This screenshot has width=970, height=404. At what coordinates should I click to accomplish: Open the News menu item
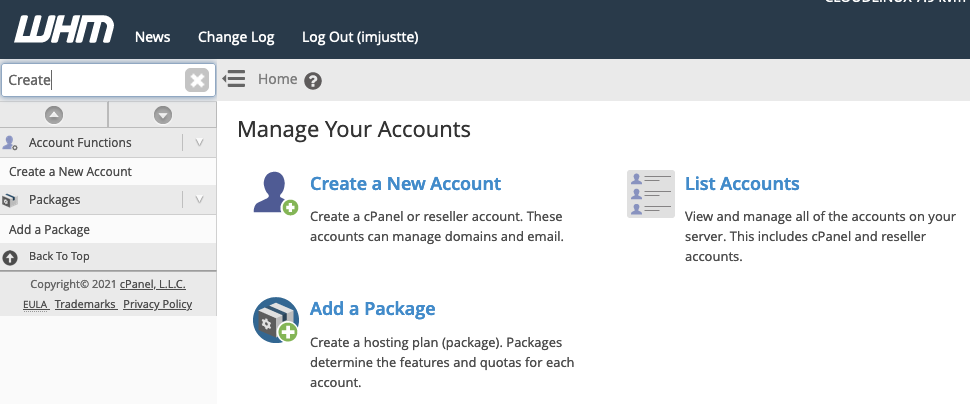(152, 37)
